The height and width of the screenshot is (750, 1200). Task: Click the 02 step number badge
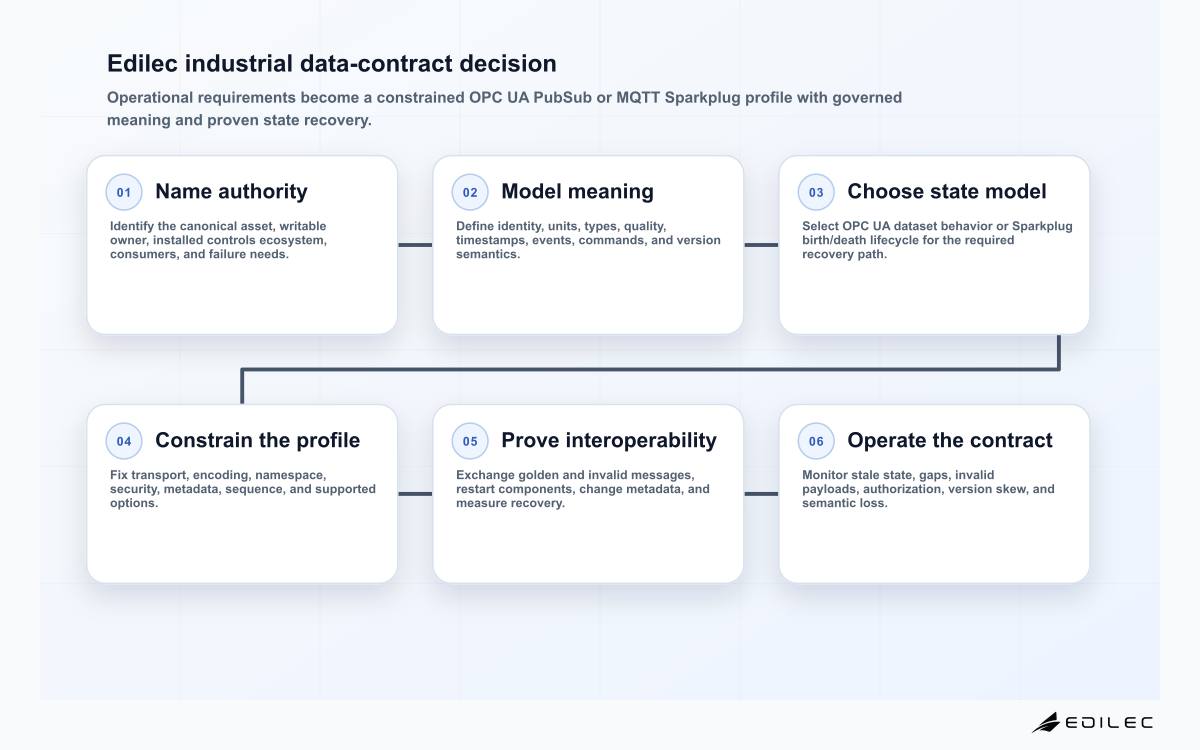click(x=470, y=192)
